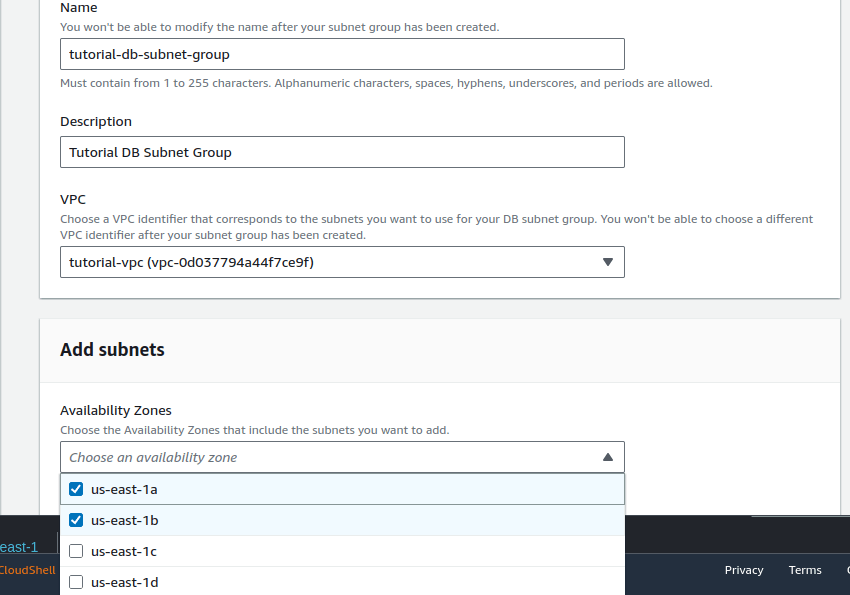Open CloudShell from the footer
Viewport: 850px width, 595px height.
(x=27, y=570)
